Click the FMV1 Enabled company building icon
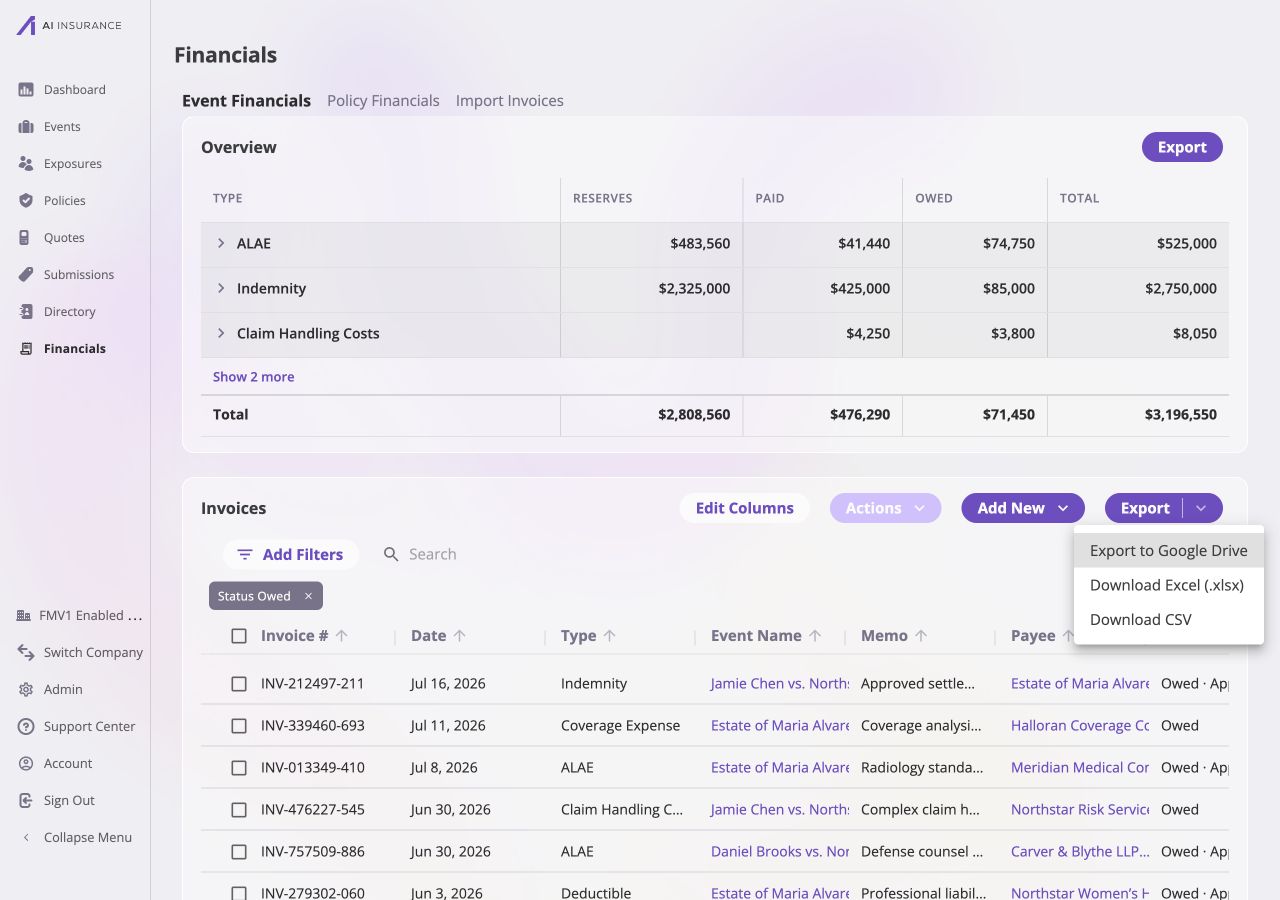1280x900 pixels. pos(24,616)
